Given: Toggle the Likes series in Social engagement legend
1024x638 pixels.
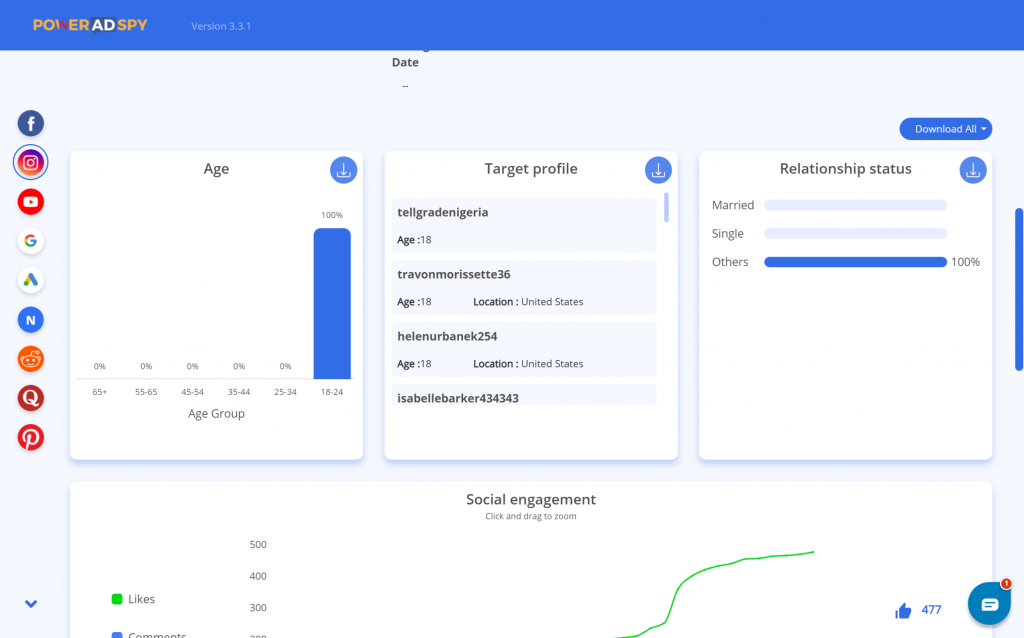Looking at the screenshot, I should click(x=132, y=598).
